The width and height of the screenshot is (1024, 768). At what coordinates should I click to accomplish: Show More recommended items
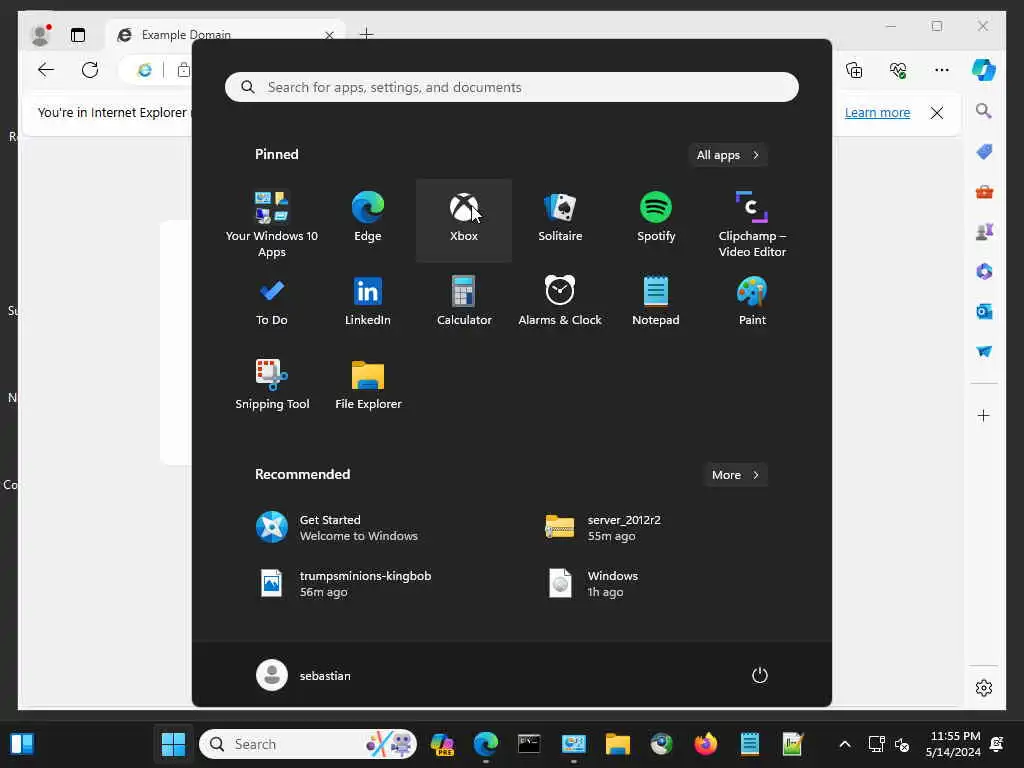pyautogui.click(x=735, y=475)
